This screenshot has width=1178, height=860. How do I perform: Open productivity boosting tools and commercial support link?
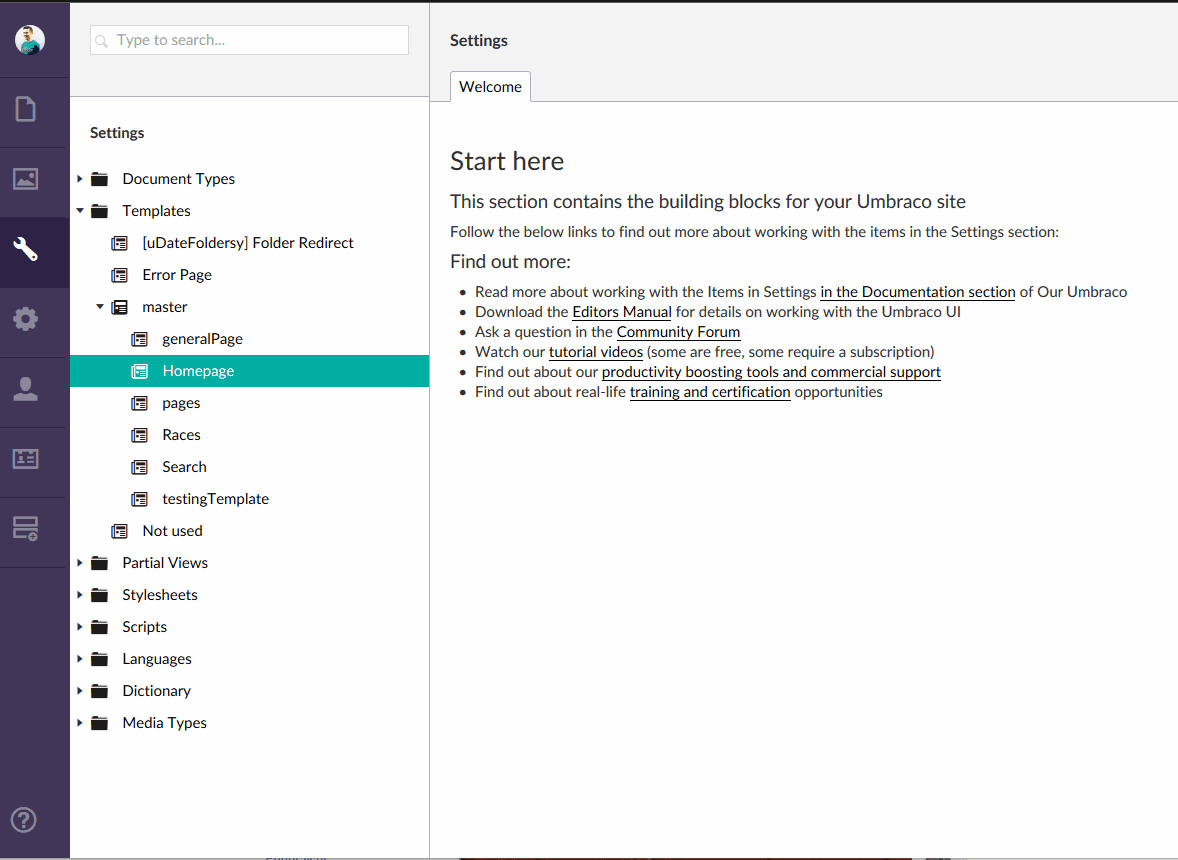771,372
